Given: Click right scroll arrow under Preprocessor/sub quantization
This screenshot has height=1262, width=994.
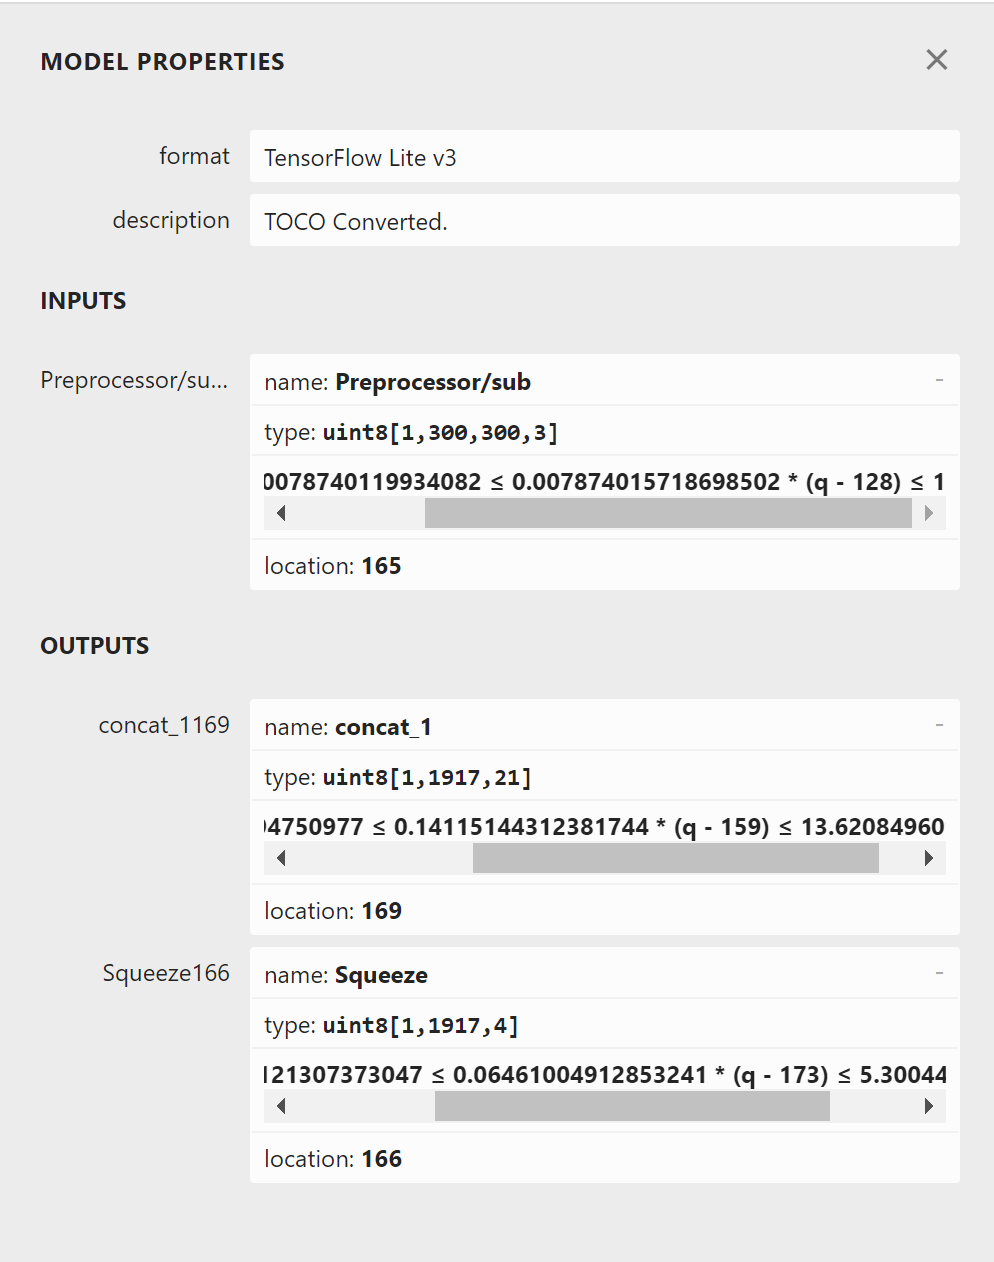Looking at the screenshot, I should 929,513.
